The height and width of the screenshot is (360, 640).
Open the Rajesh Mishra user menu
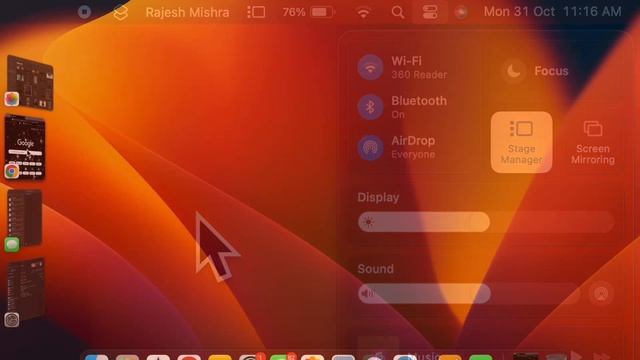click(x=187, y=12)
